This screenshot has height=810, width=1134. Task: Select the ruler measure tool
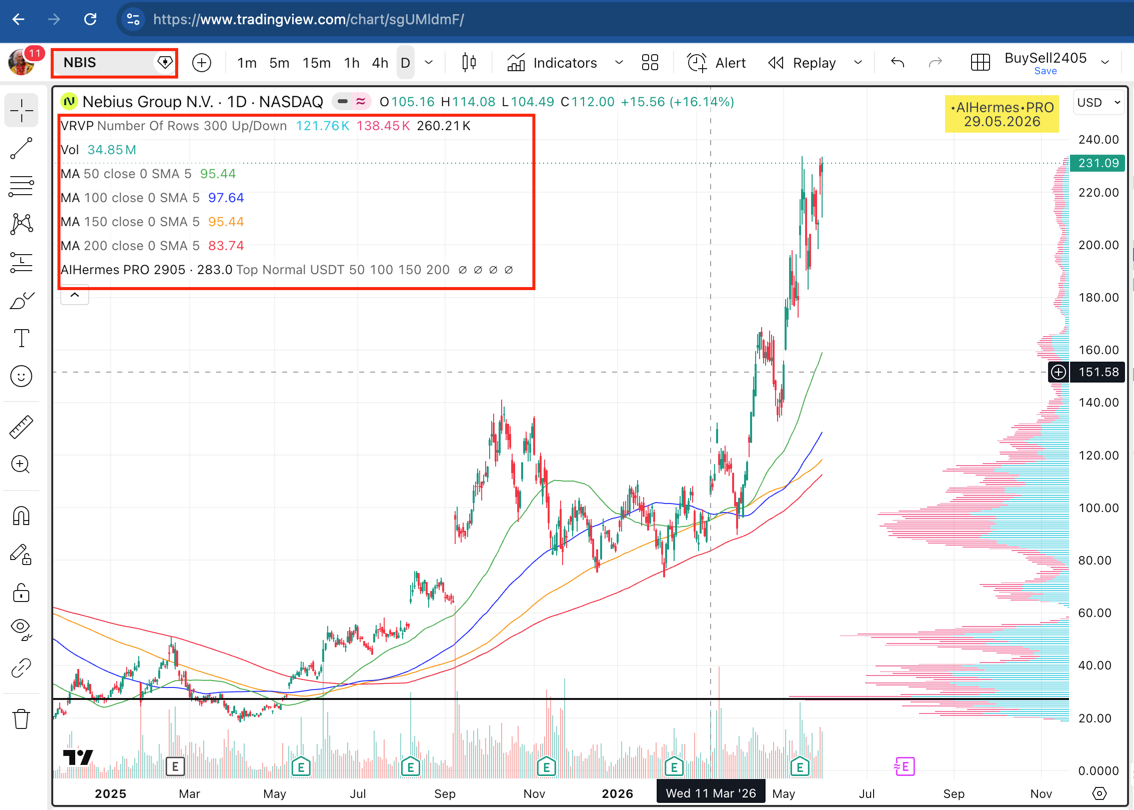point(22,427)
